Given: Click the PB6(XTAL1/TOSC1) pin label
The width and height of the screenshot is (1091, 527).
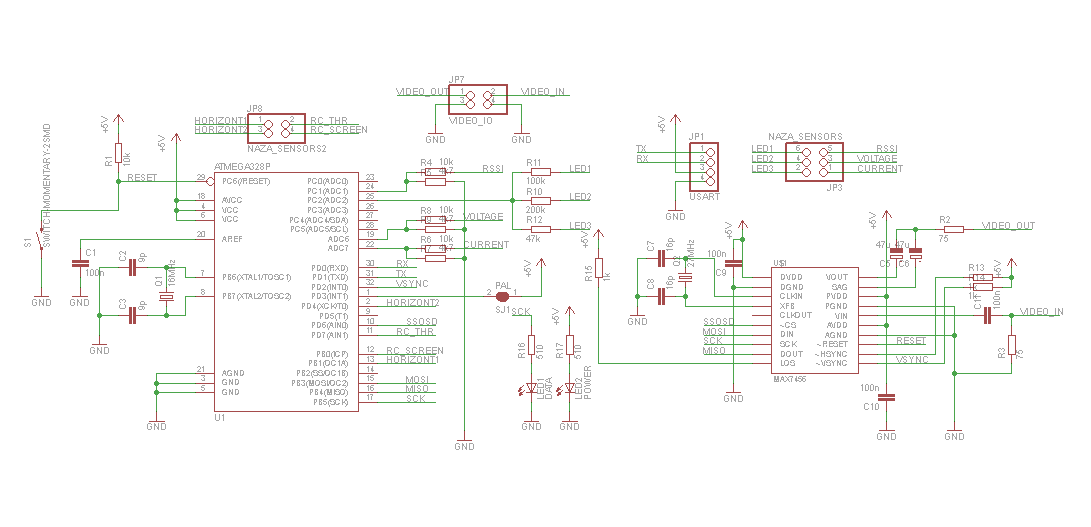Looking at the screenshot, I should [x=256, y=277].
